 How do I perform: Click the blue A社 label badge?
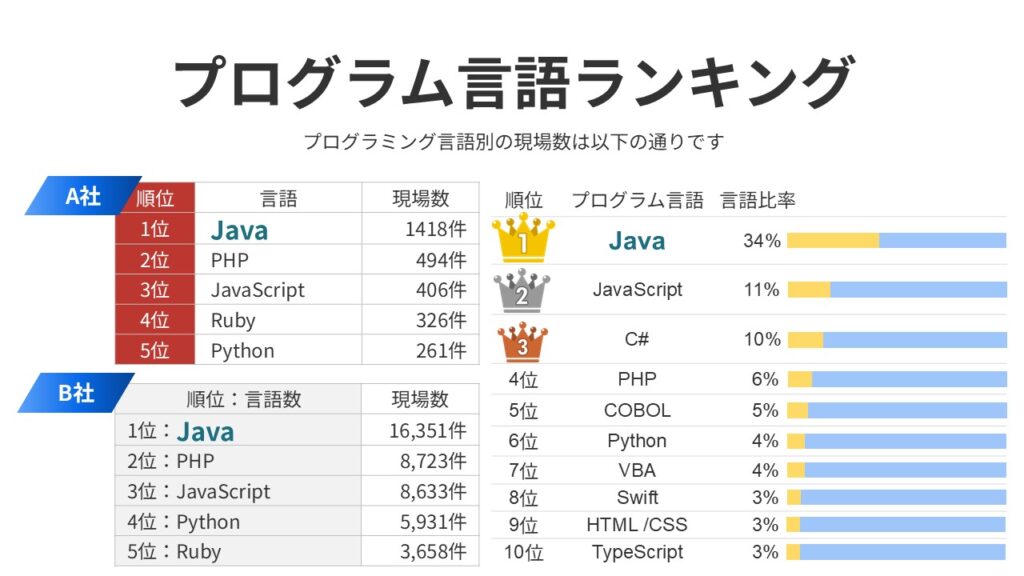(80, 196)
